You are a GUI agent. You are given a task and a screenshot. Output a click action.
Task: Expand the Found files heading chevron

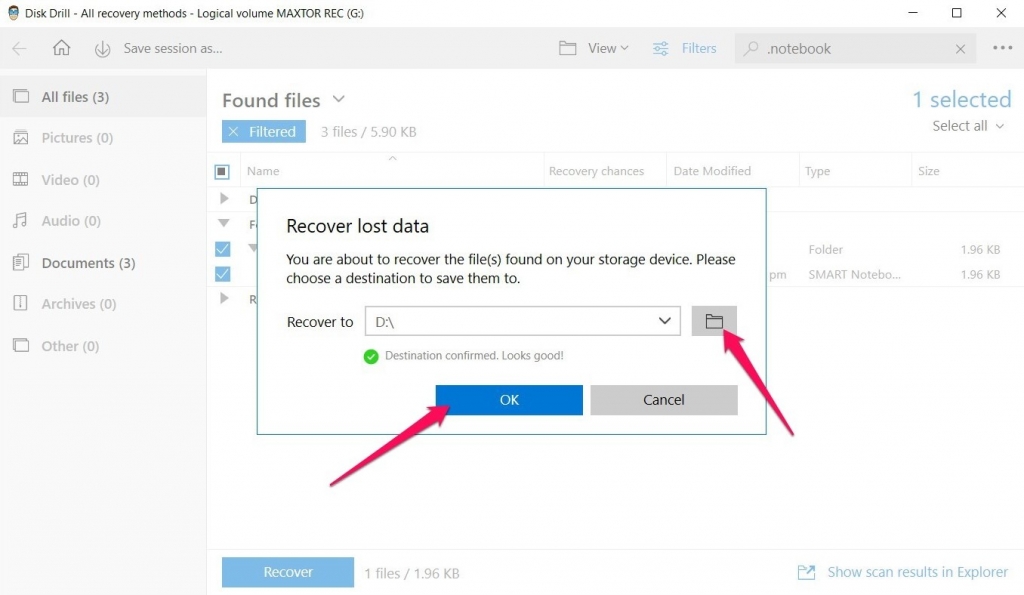pos(338,100)
